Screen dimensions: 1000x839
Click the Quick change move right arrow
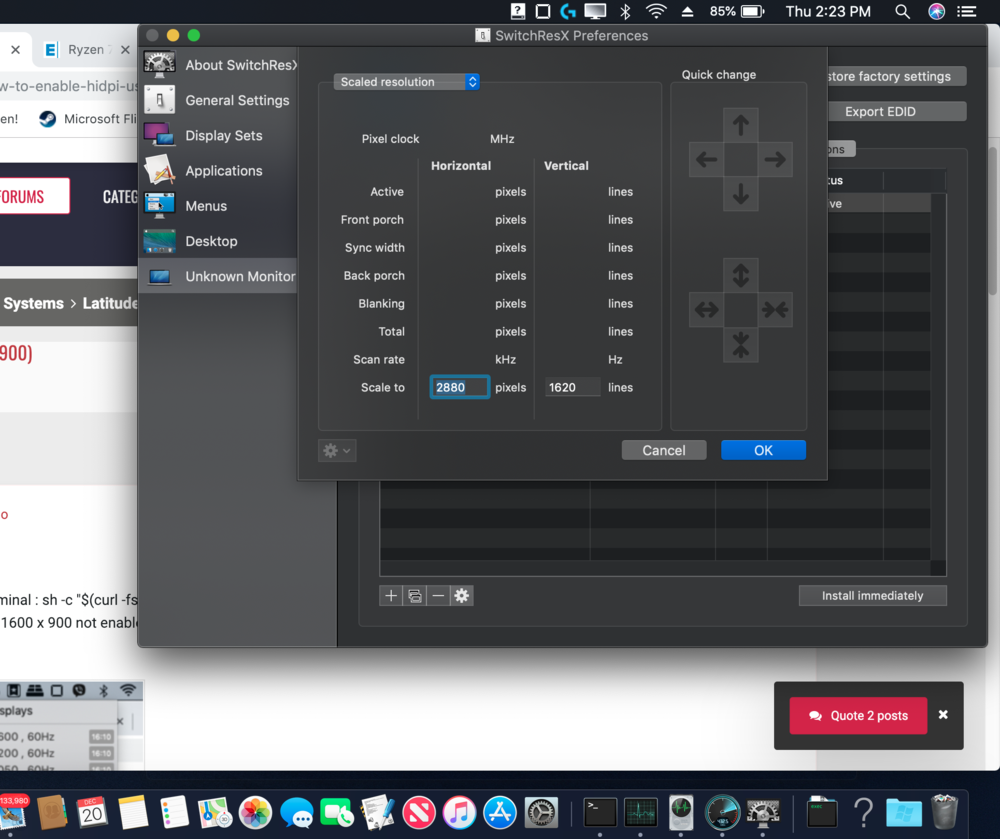point(775,159)
